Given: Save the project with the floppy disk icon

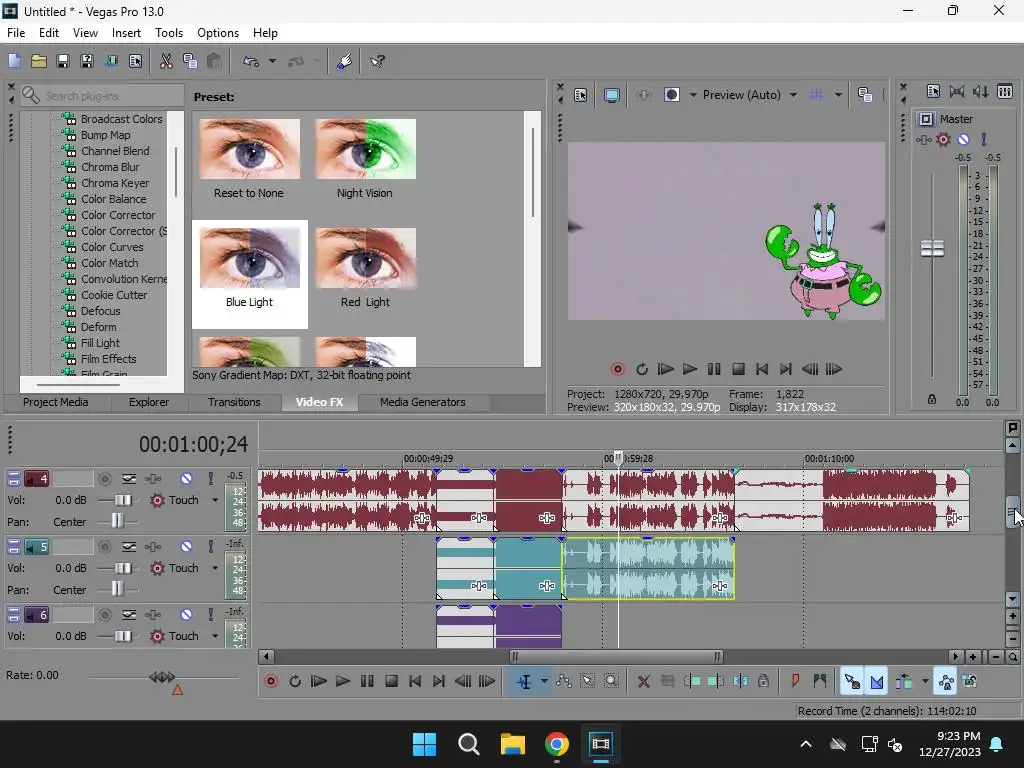Looking at the screenshot, I should coord(63,61).
